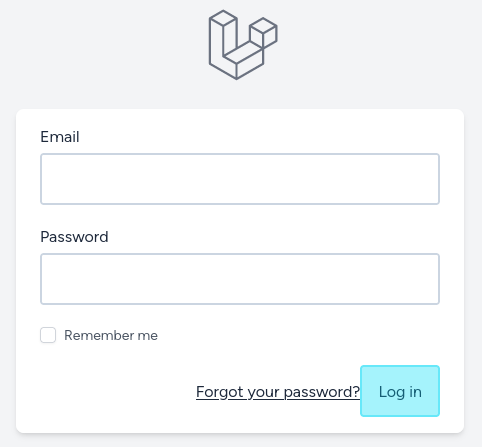Click the Email field label
The height and width of the screenshot is (447, 482).
click(60, 137)
